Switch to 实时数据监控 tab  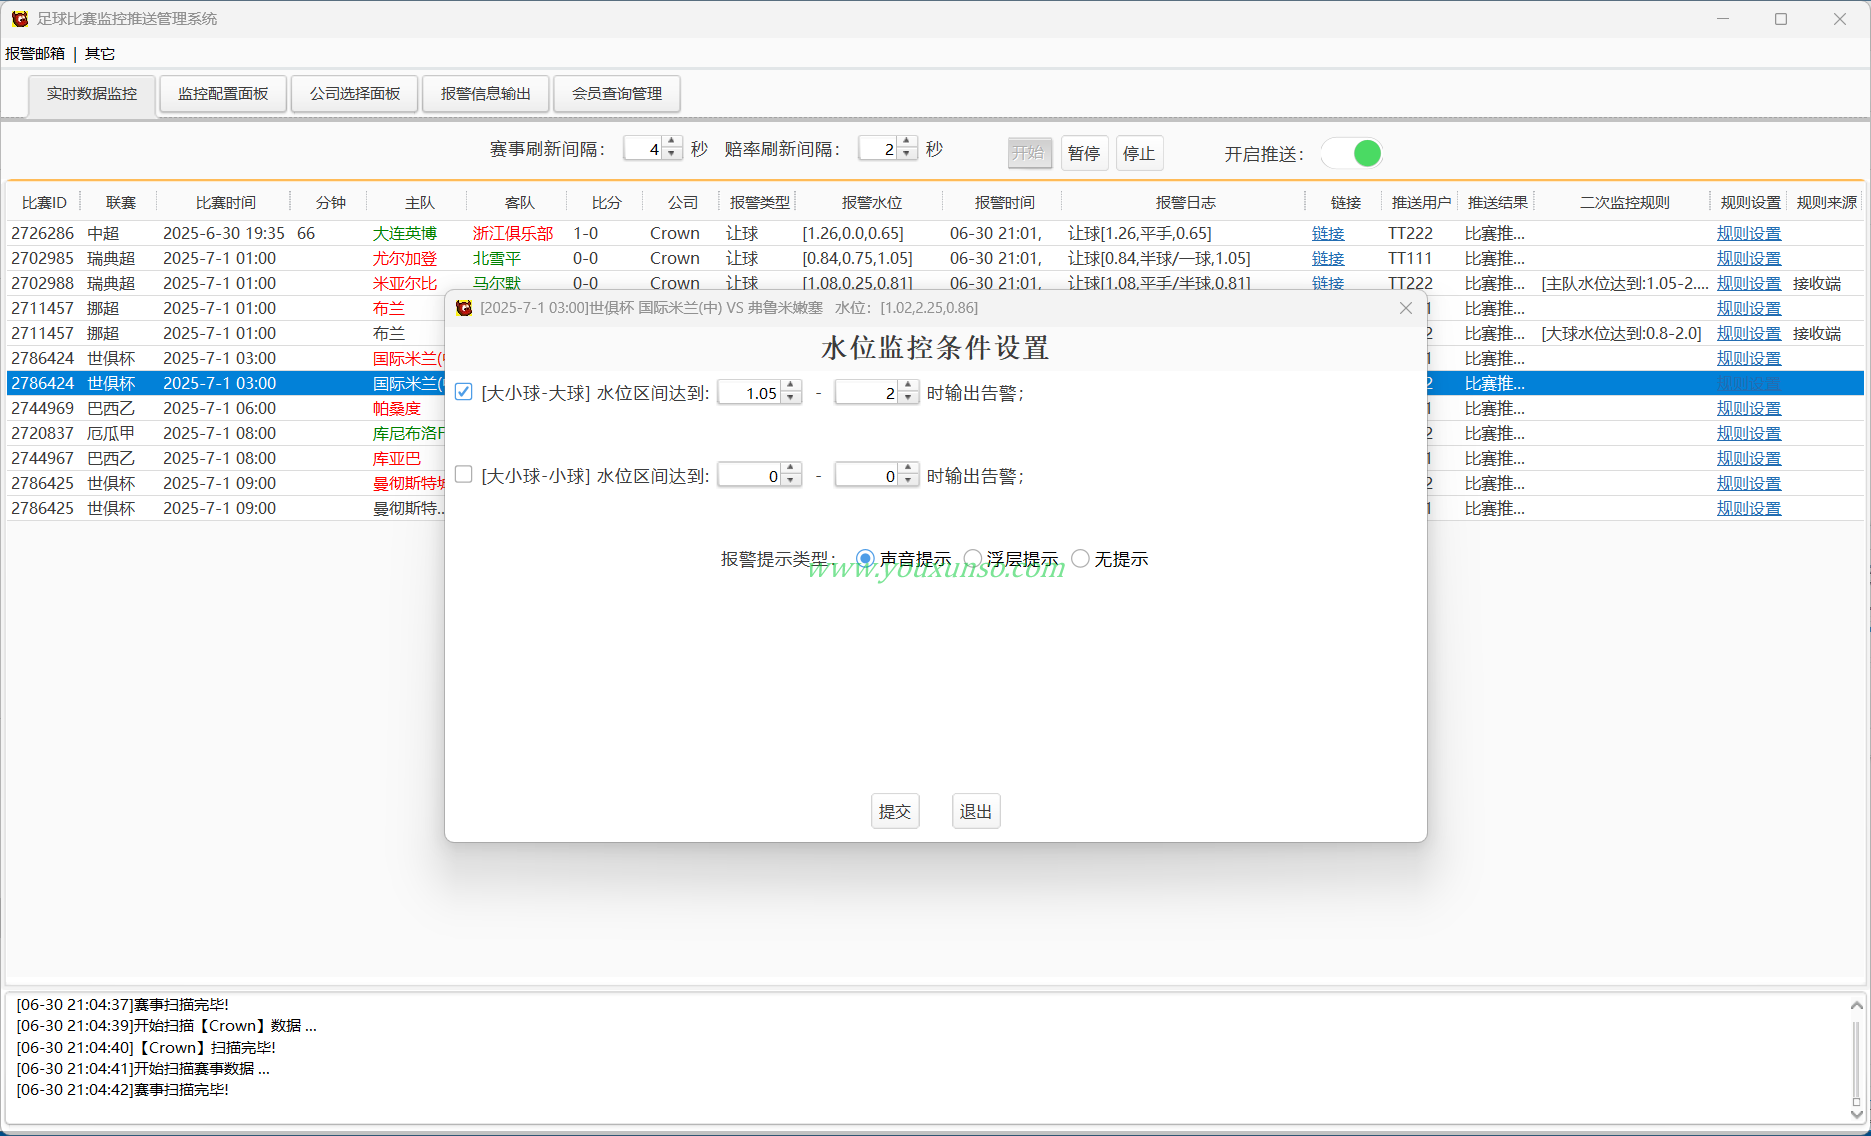(x=92, y=94)
